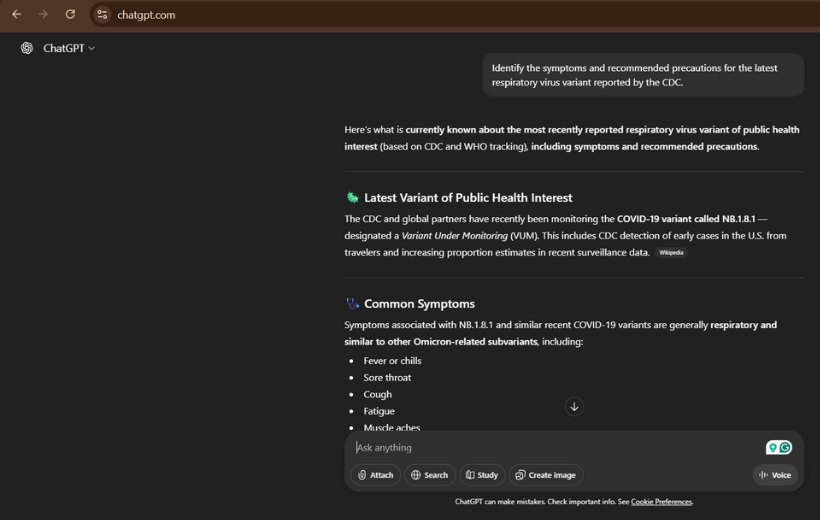The height and width of the screenshot is (520, 820).
Task: Reload the chatgpt.com page
Action: click(x=70, y=14)
